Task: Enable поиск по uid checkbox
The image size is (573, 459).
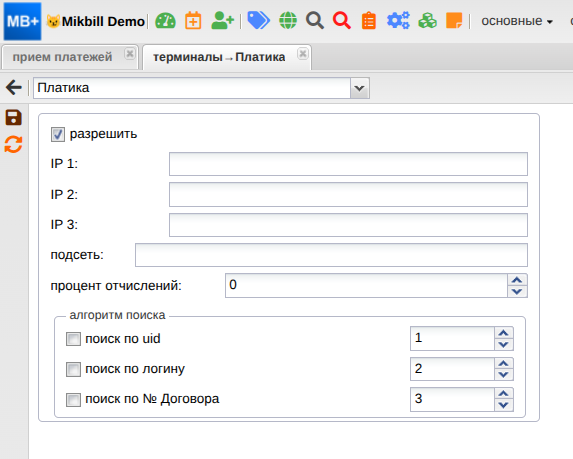Action: click(x=73, y=339)
